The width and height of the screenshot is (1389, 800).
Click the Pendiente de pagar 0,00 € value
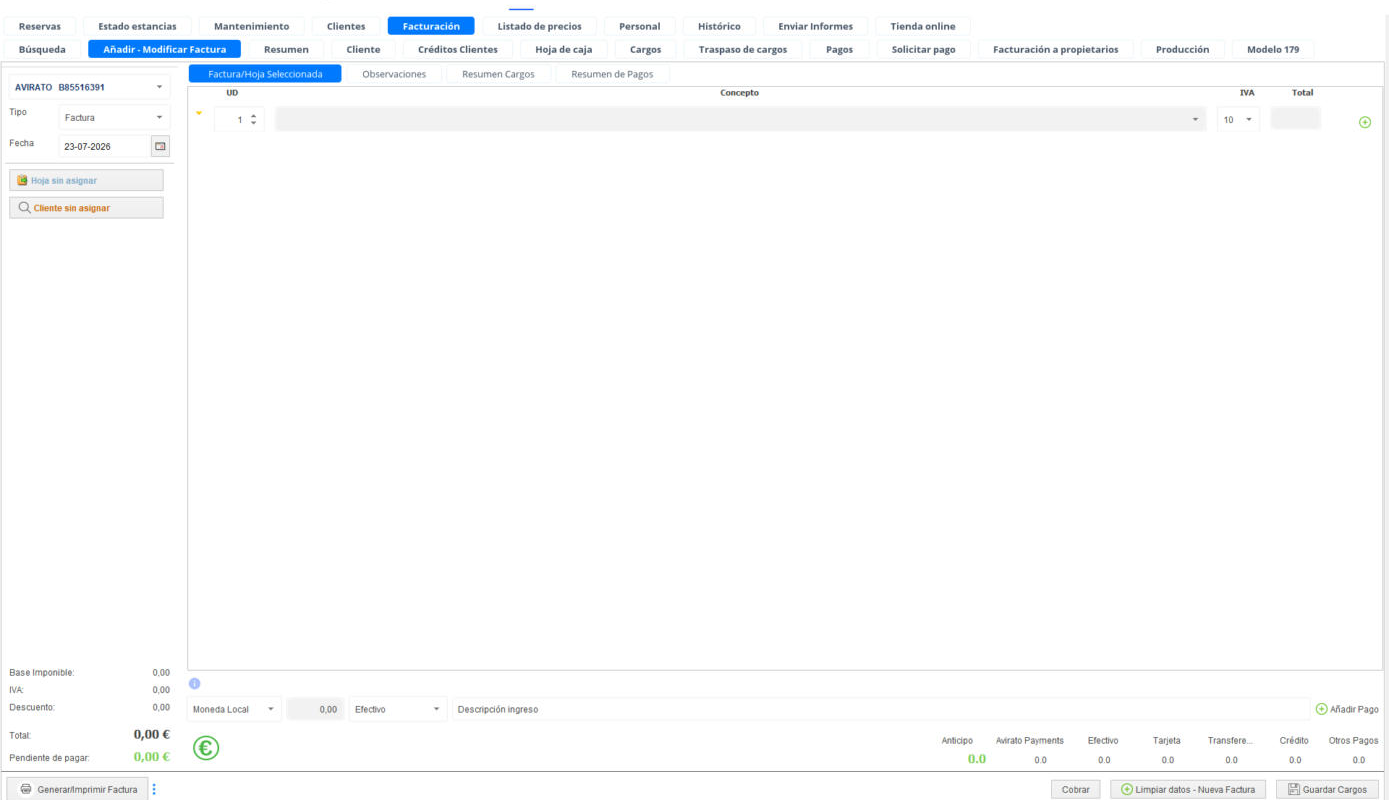(152, 757)
